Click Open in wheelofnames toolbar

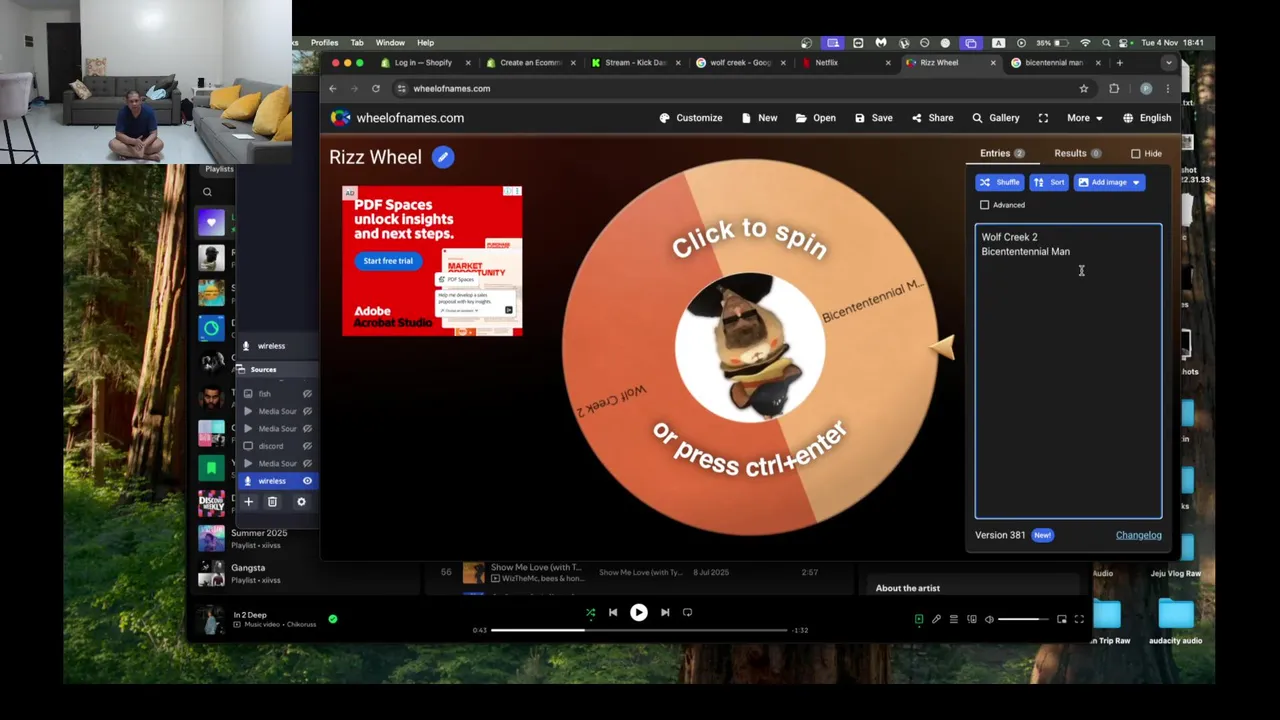point(815,118)
